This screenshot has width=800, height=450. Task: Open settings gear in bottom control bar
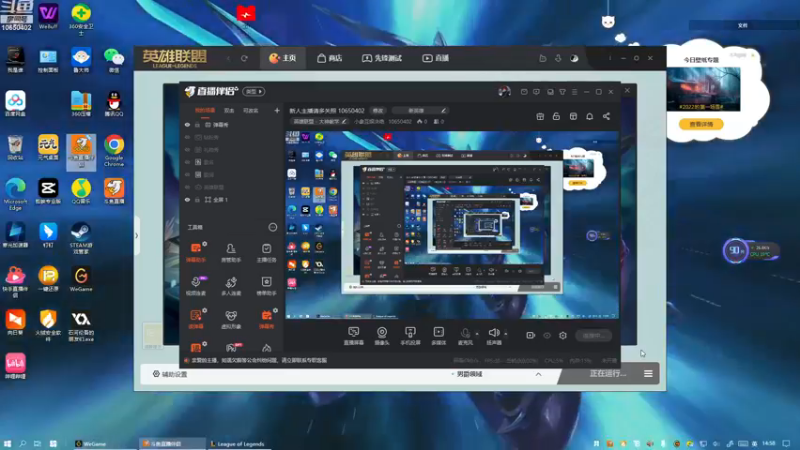[x=563, y=335]
